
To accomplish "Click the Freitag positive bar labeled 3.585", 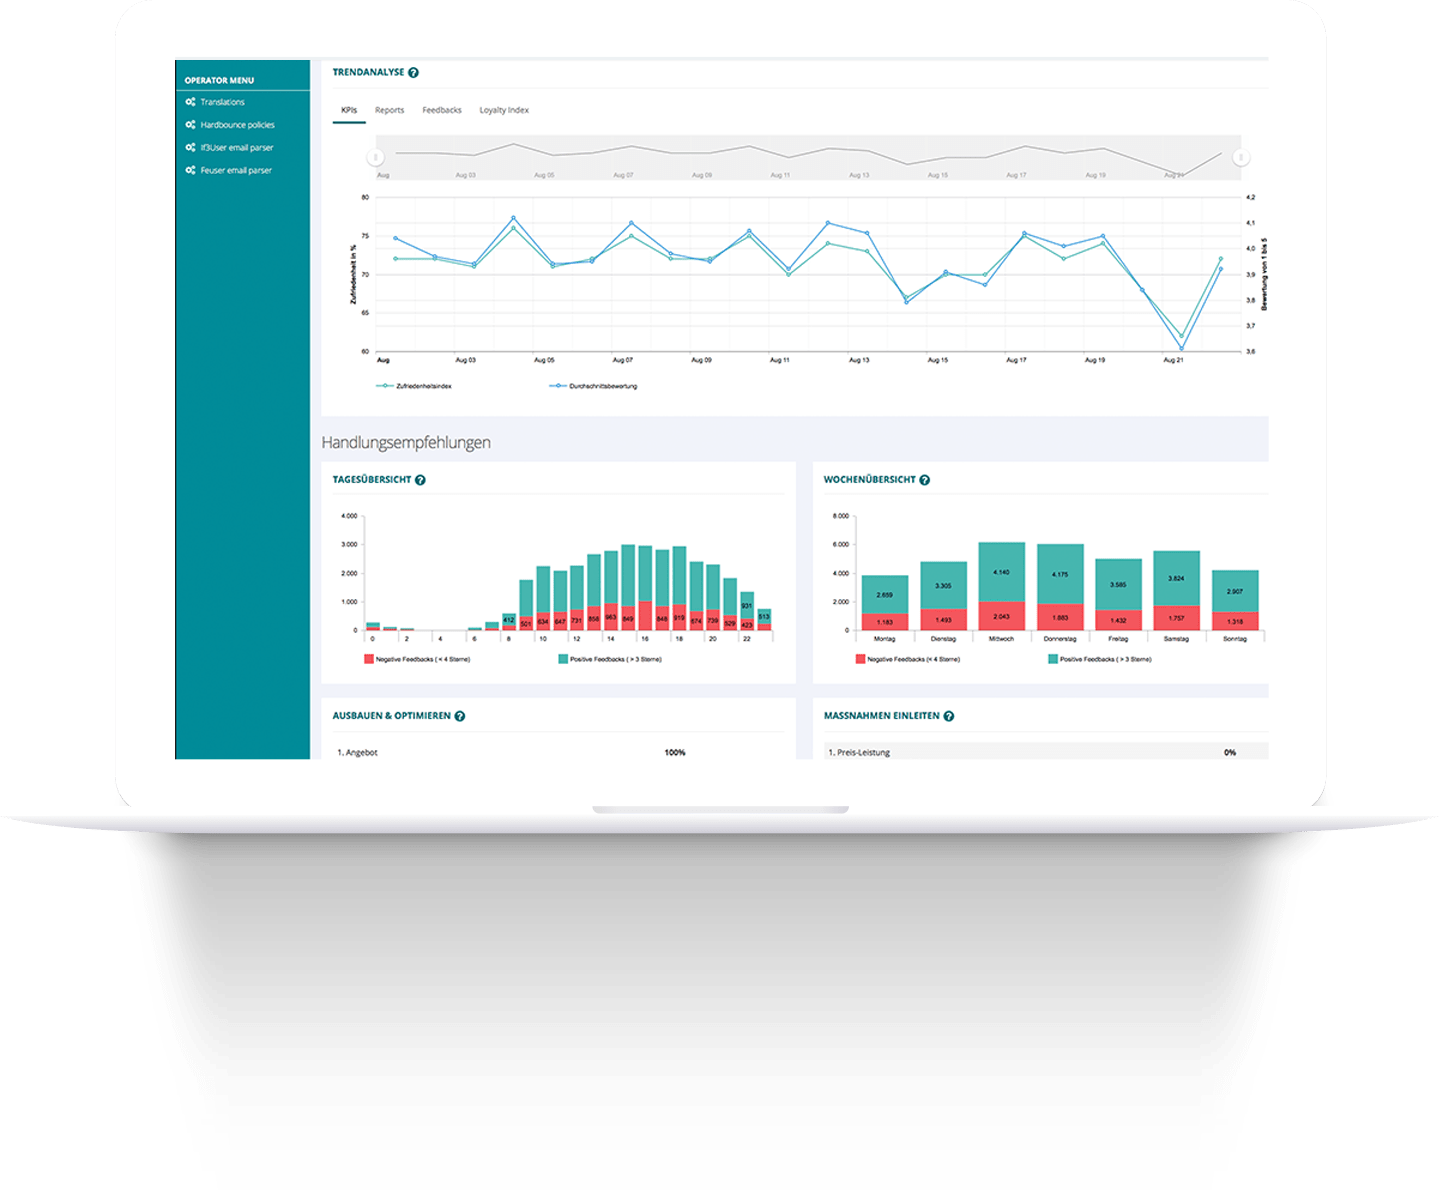I will tap(1118, 584).
